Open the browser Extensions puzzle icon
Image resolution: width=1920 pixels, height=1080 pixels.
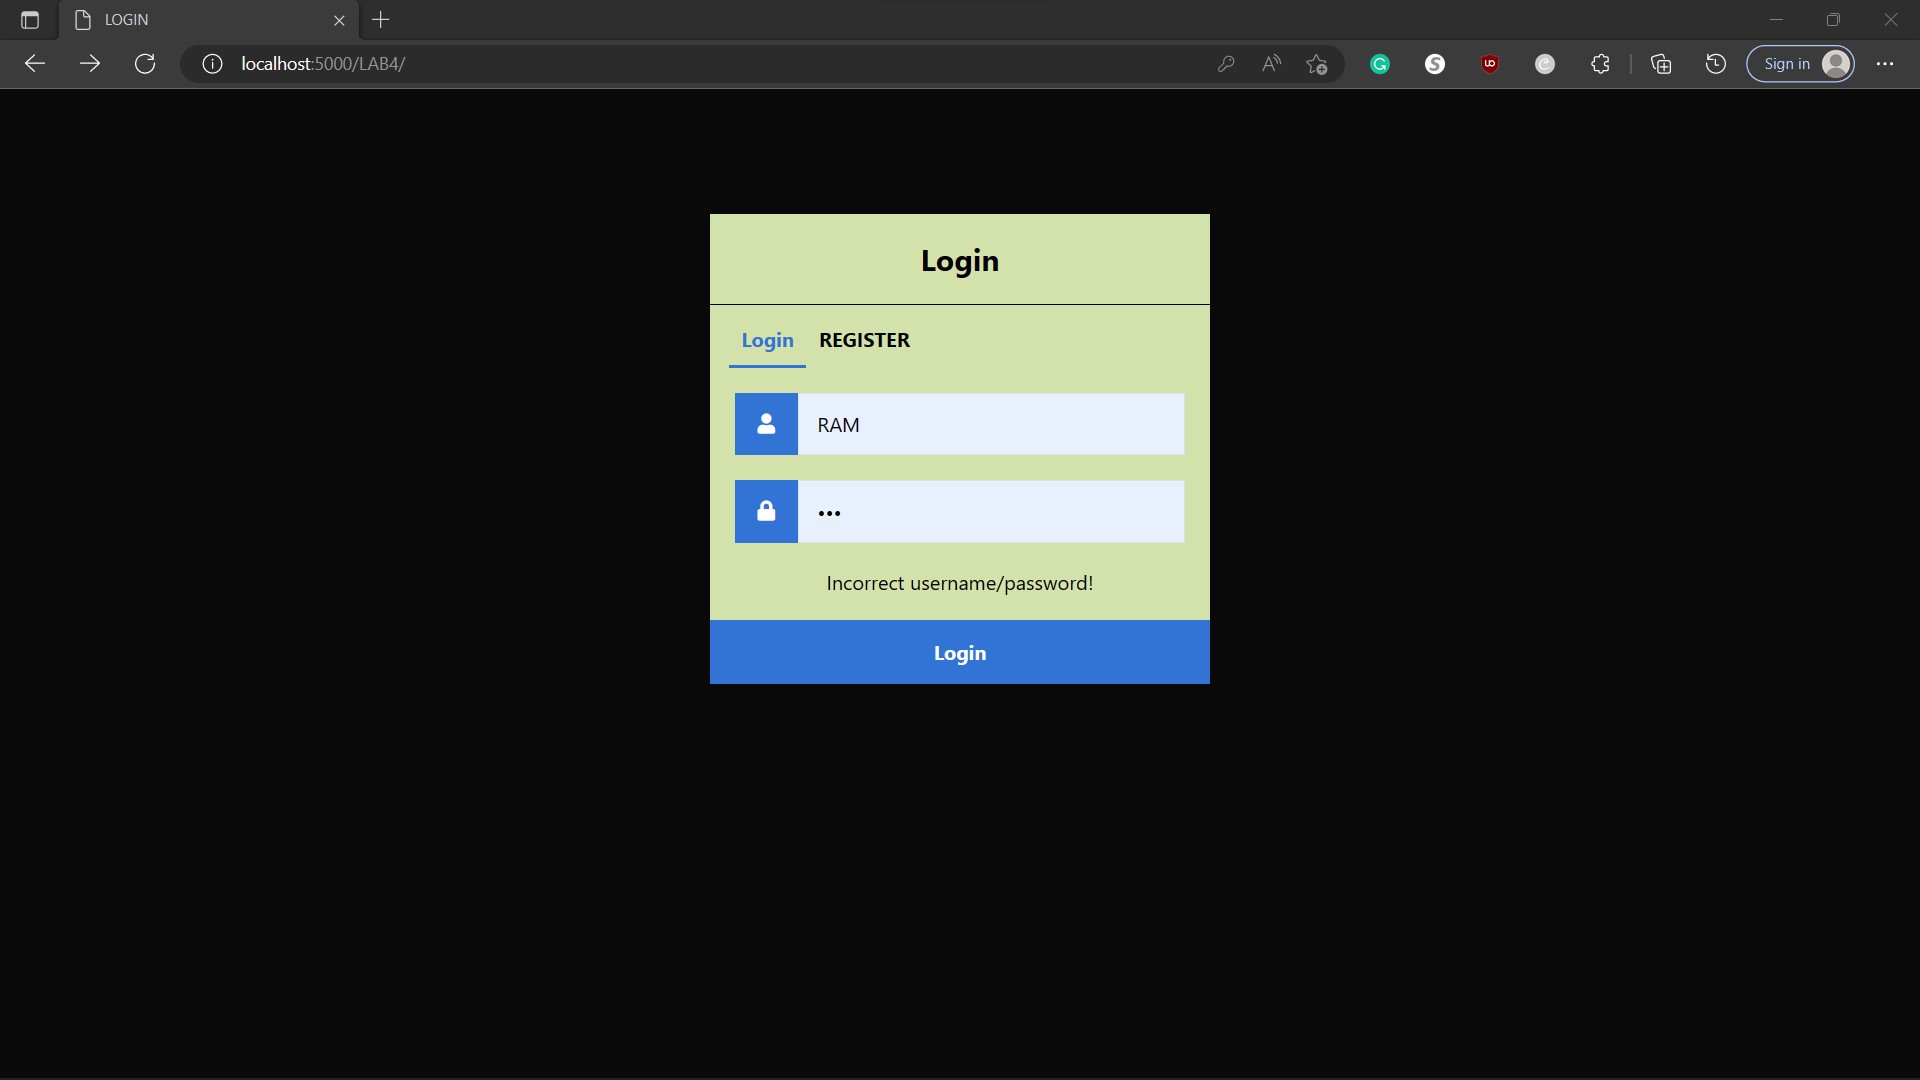pos(1600,63)
